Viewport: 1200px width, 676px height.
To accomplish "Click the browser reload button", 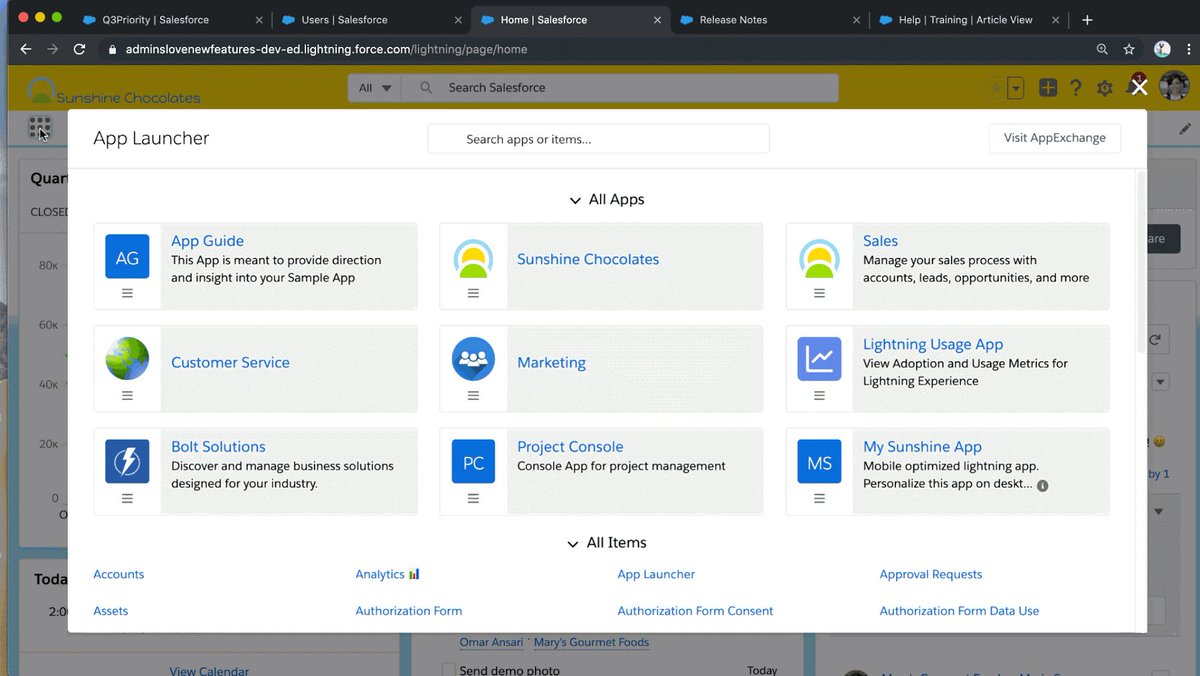I will click(79, 49).
